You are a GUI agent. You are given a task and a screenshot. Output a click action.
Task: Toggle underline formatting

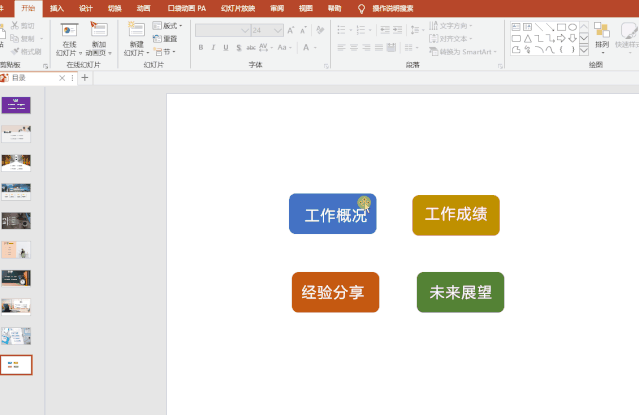coord(226,48)
